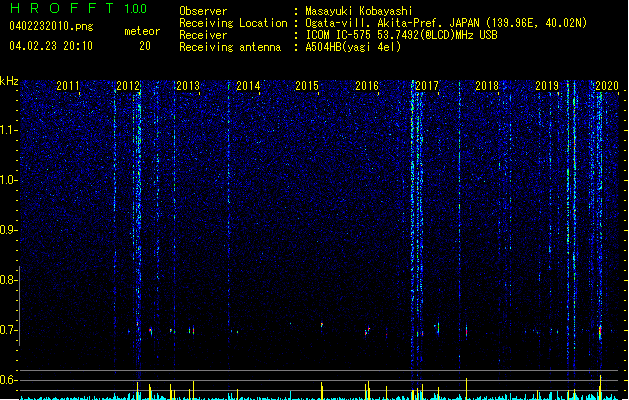629x400 pixels.
Task: Click the 'Observer' field label
Action: 203,11
